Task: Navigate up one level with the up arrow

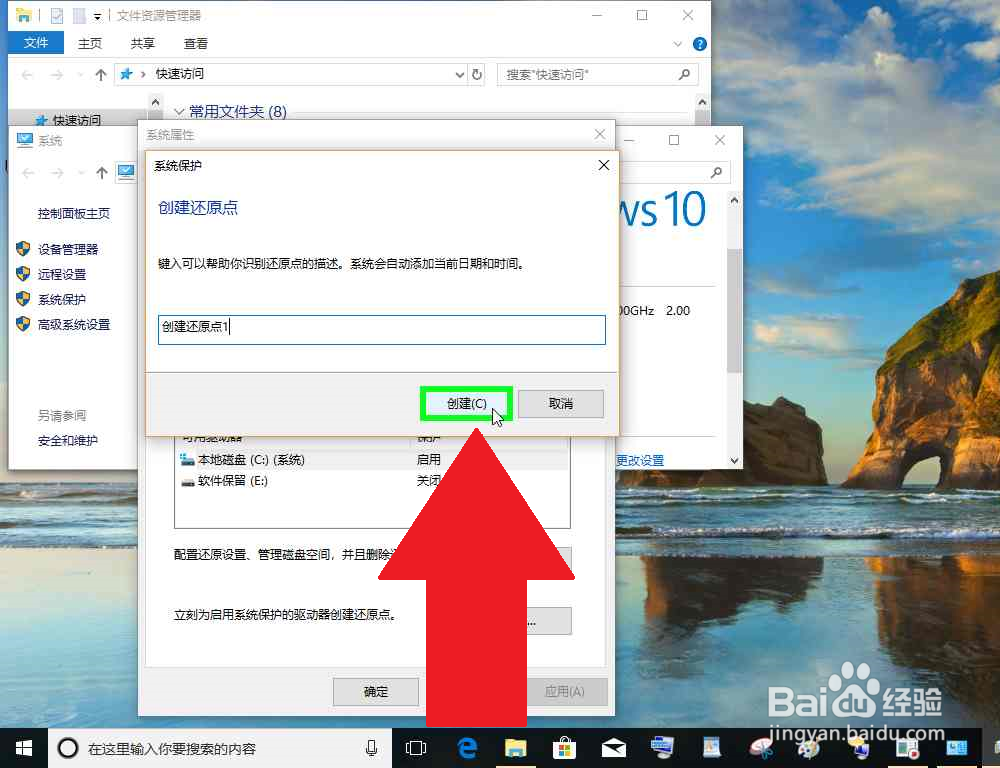Action: [103, 74]
